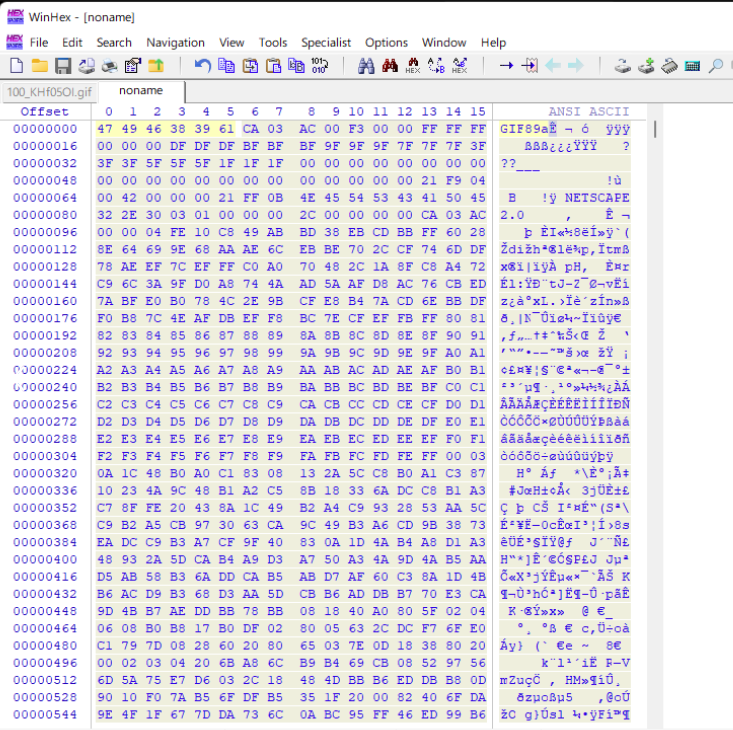
Task: Click the Modify Data 101/010 icon
Action: click(x=320, y=66)
